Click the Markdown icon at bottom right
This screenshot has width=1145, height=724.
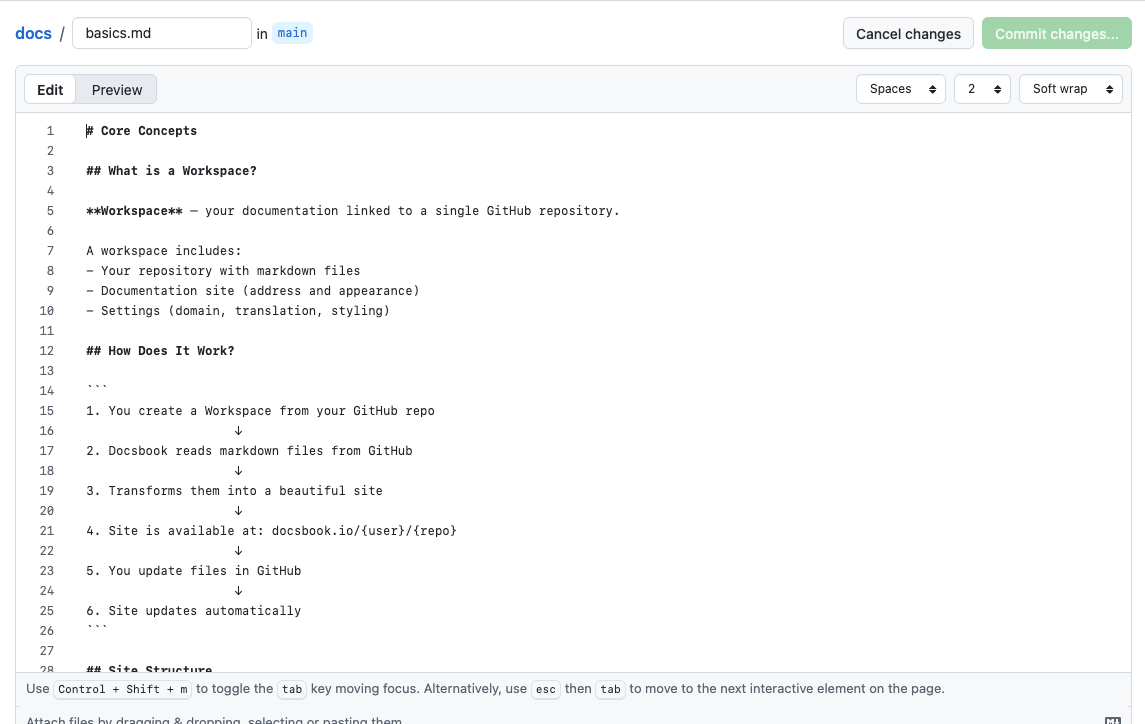[x=1112, y=720]
